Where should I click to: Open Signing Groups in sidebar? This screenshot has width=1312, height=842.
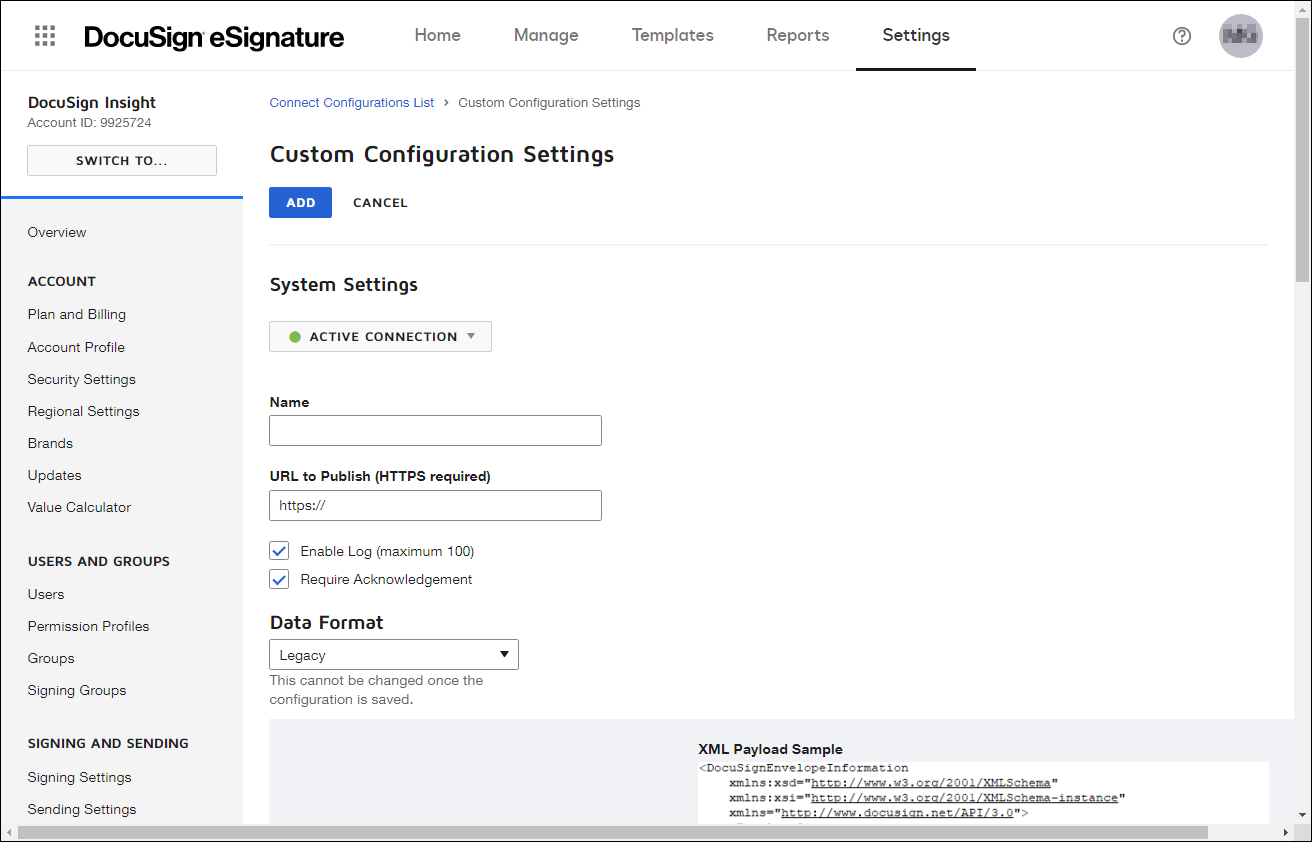[x=77, y=690]
